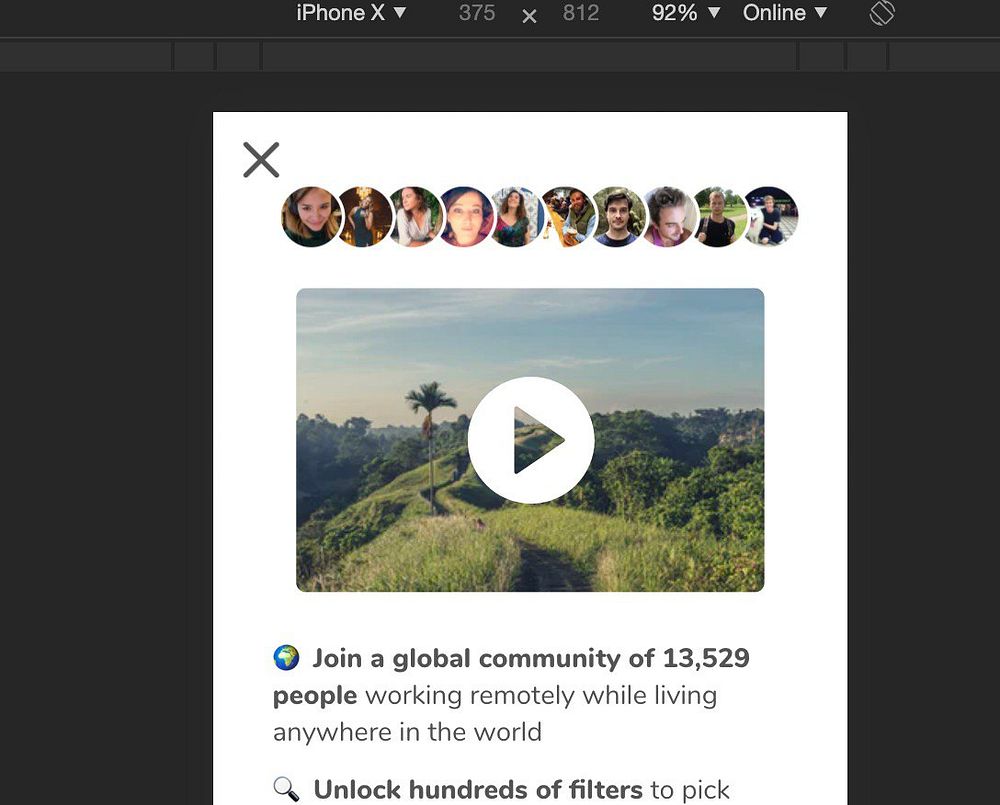Click the third avatar, woman in white shirt

click(415, 217)
